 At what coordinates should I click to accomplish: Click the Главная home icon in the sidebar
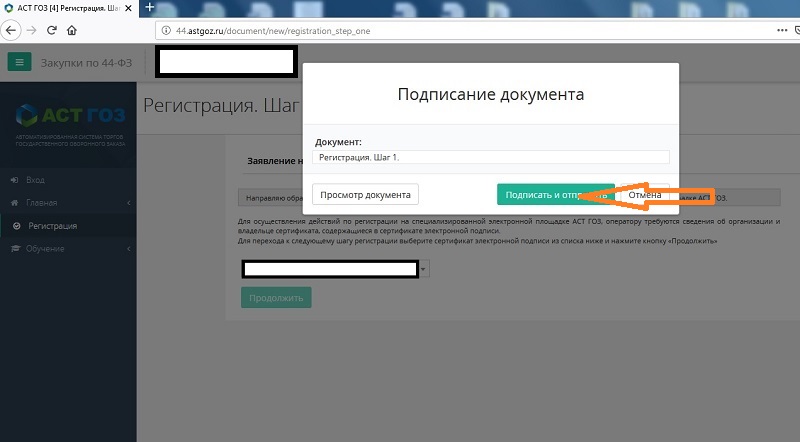[x=15, y=203]
